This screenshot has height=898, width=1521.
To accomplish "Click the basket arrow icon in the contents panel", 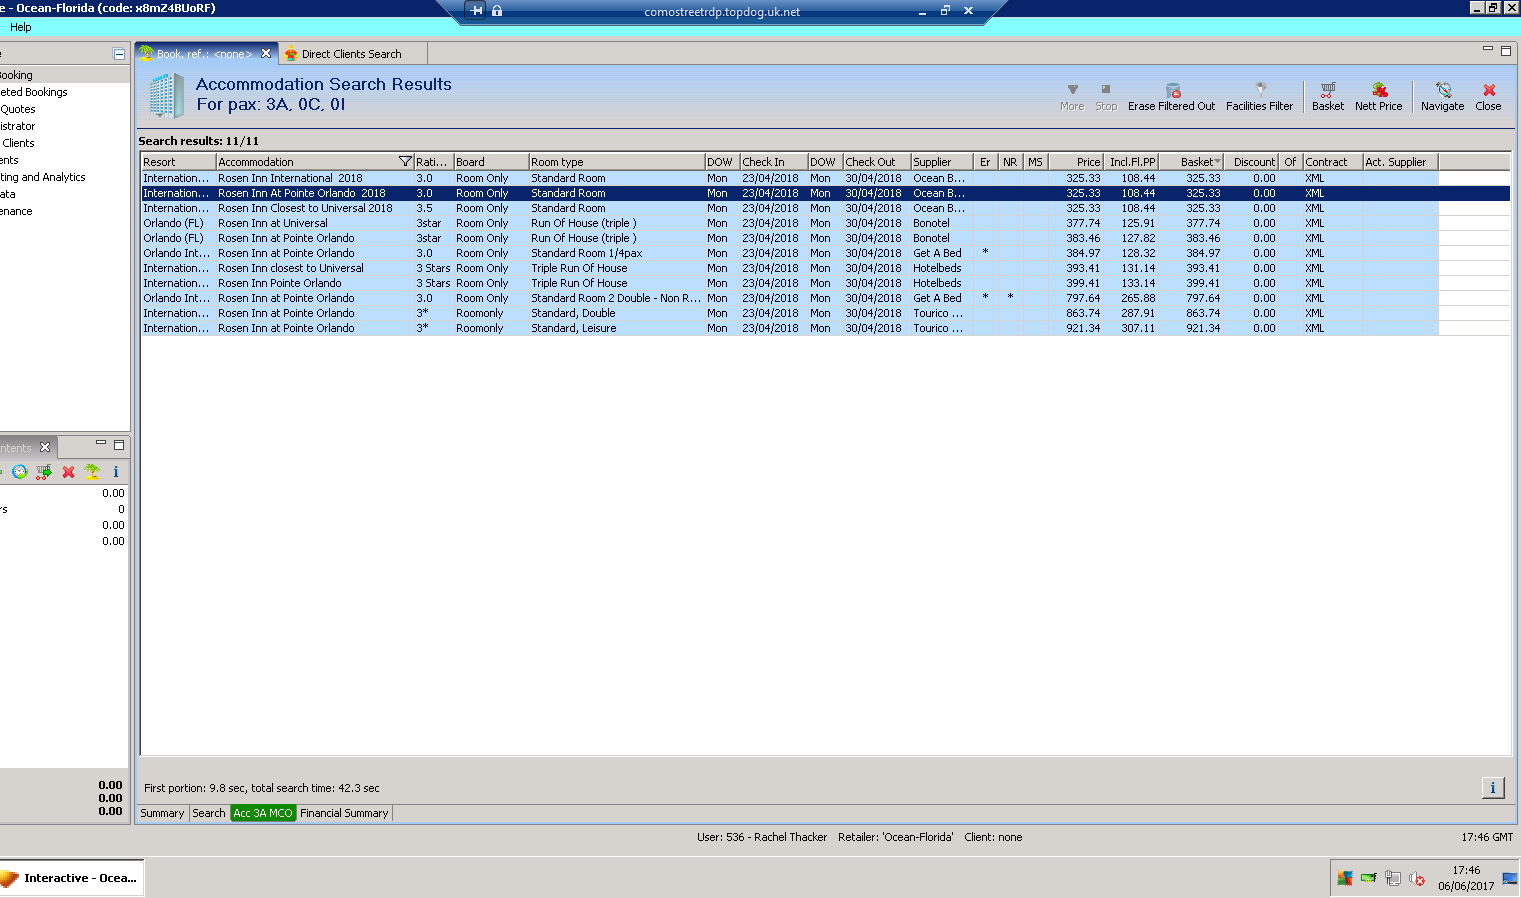I will click(43, 472).
